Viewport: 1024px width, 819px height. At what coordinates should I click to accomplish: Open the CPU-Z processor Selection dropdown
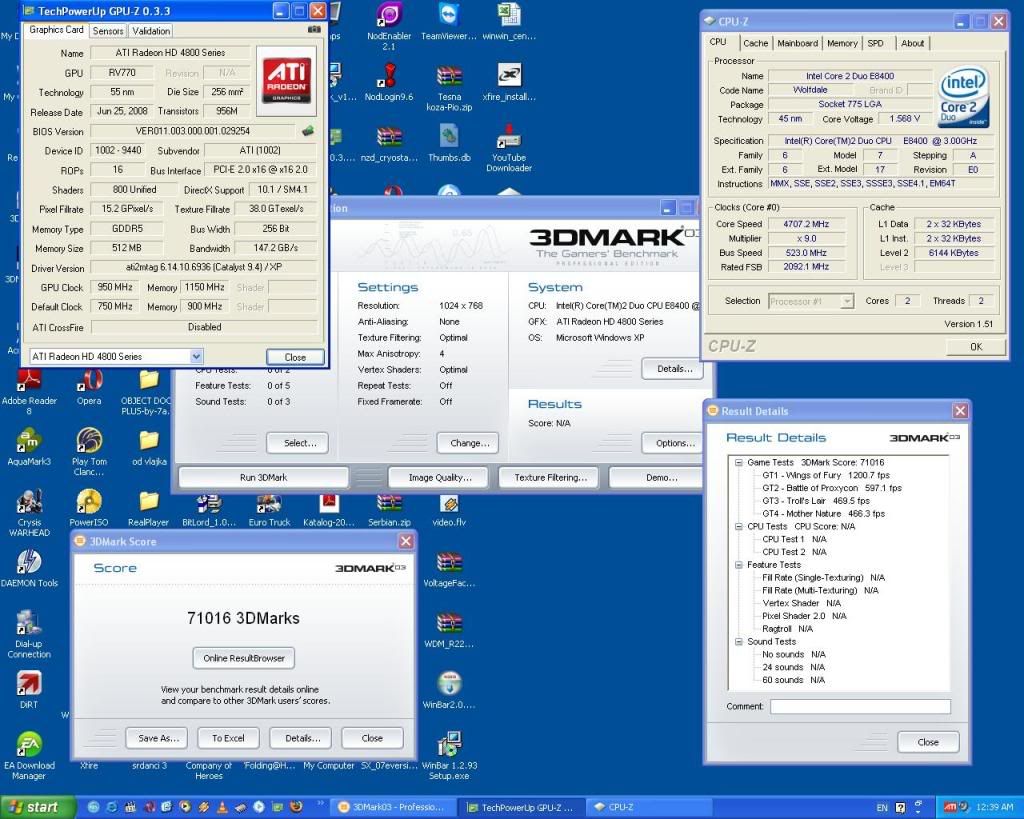pos(847,301)
